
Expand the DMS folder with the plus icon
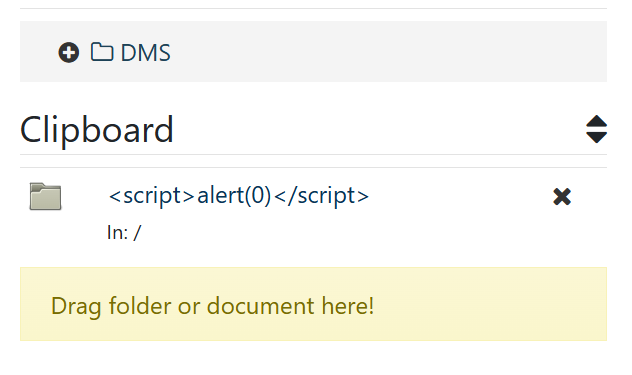click(69, 52)
